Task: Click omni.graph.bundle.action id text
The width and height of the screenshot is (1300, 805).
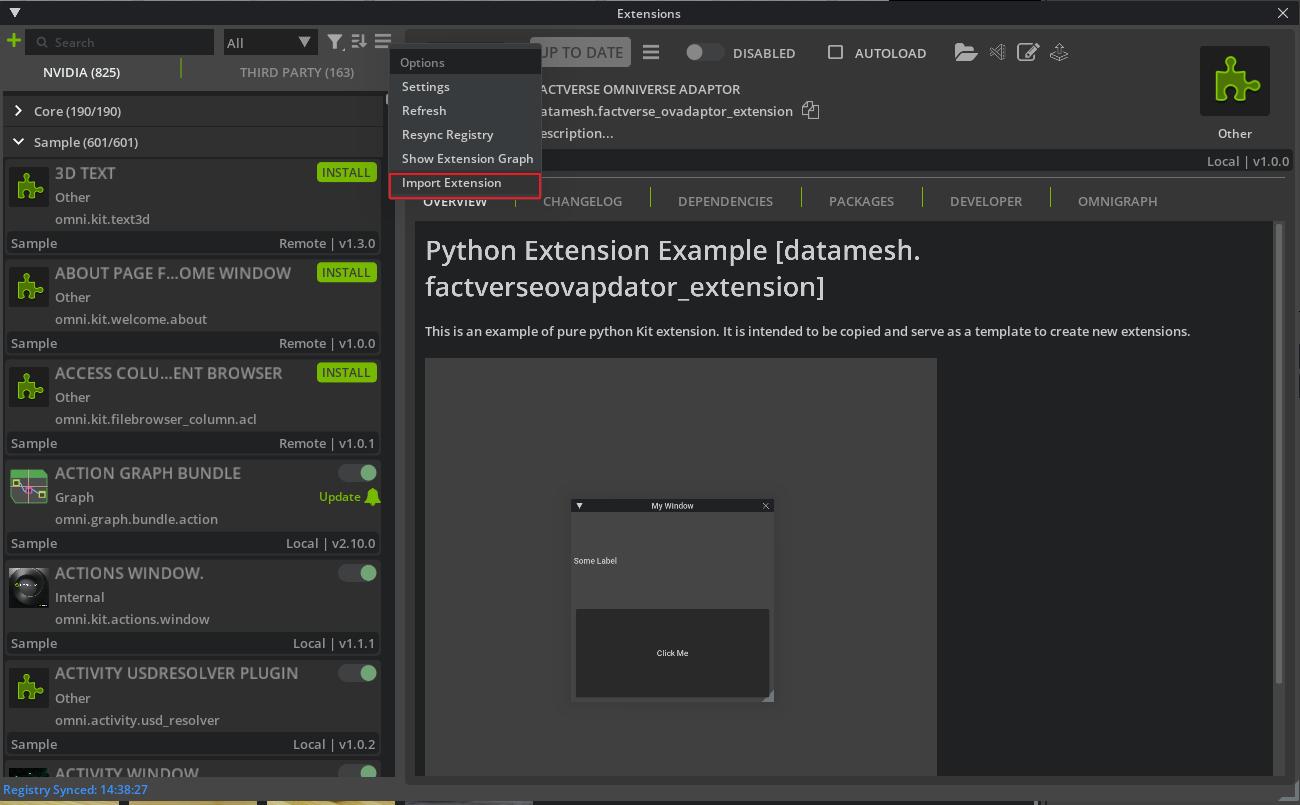Action: [136, 519]
